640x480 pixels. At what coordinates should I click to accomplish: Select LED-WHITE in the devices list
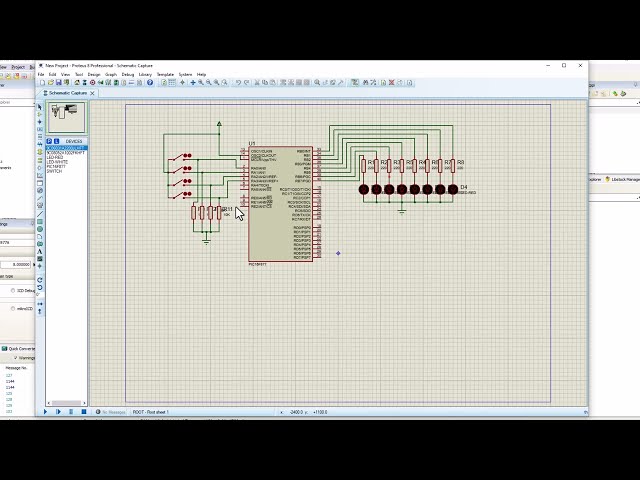click(x=57, y=162)
